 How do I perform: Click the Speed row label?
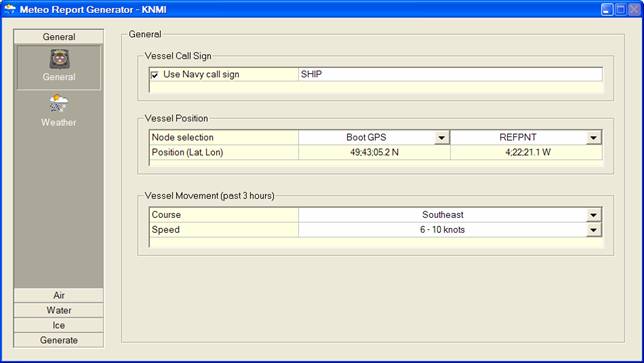166,230
